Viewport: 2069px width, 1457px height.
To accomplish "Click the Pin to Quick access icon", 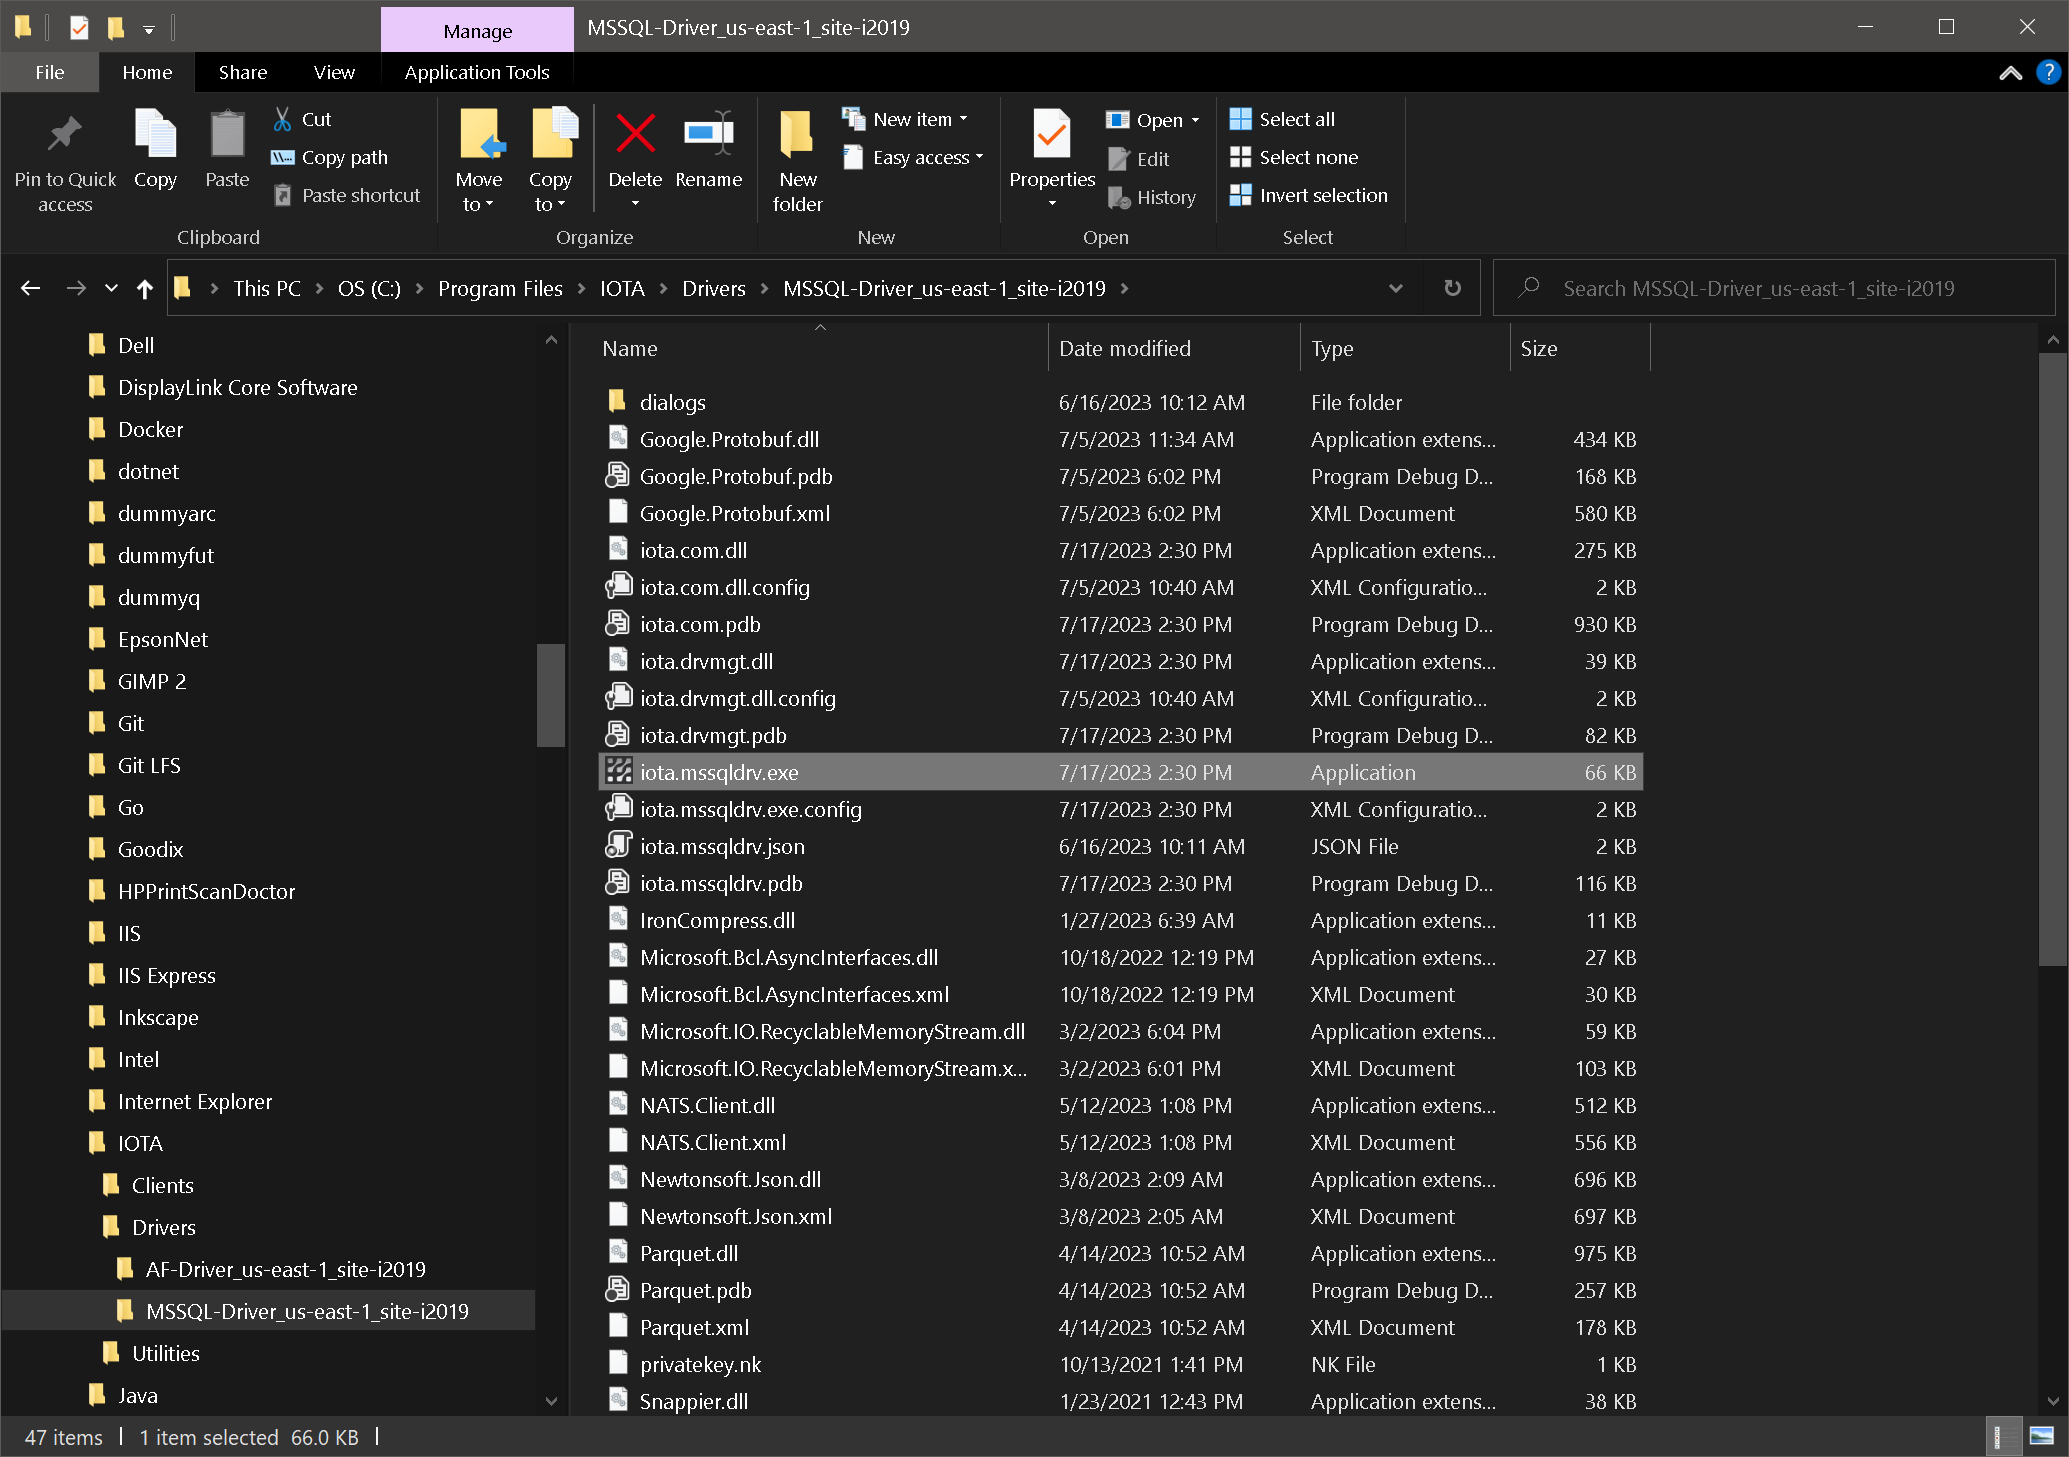I will [x=65, y=134].
